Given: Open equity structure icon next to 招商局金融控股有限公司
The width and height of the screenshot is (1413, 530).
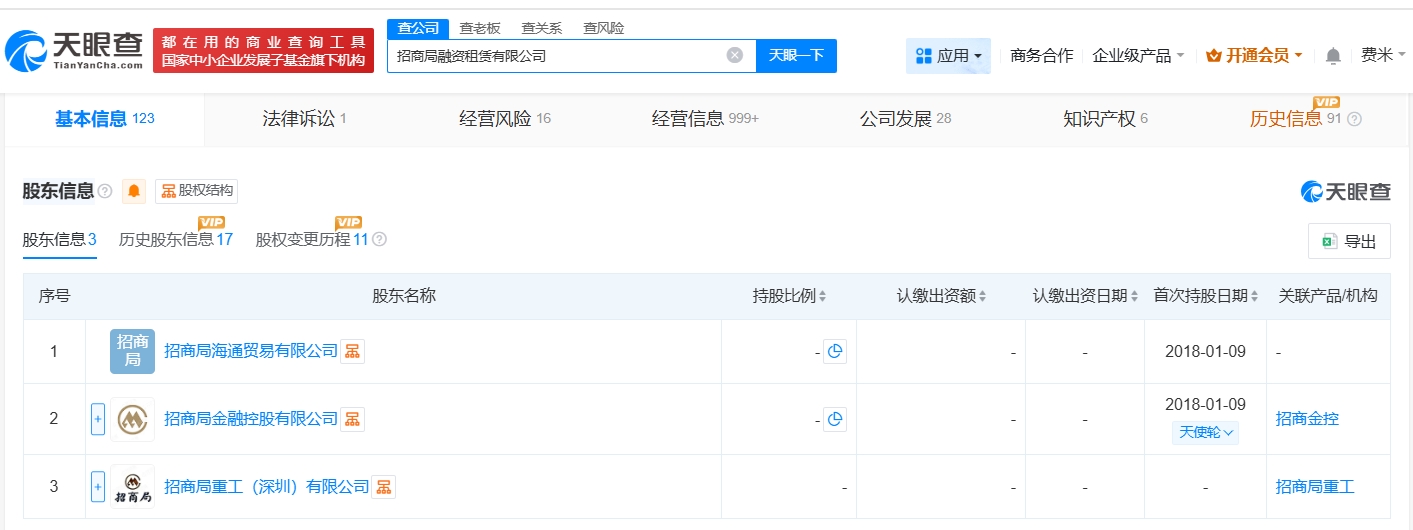Looking at the screenshot, I should (352, 419).
